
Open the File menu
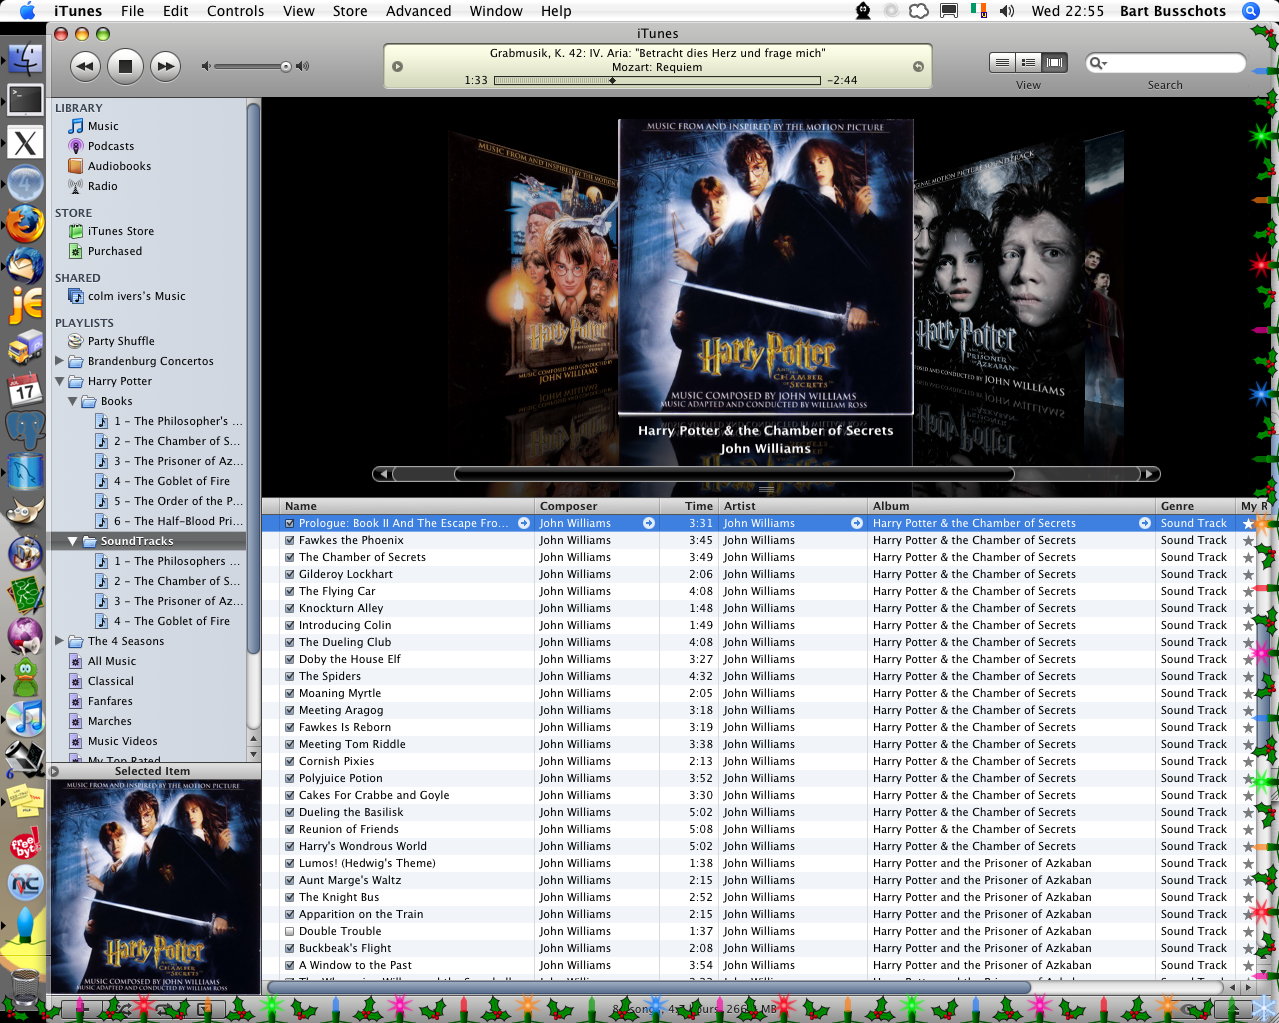[132, 11]
